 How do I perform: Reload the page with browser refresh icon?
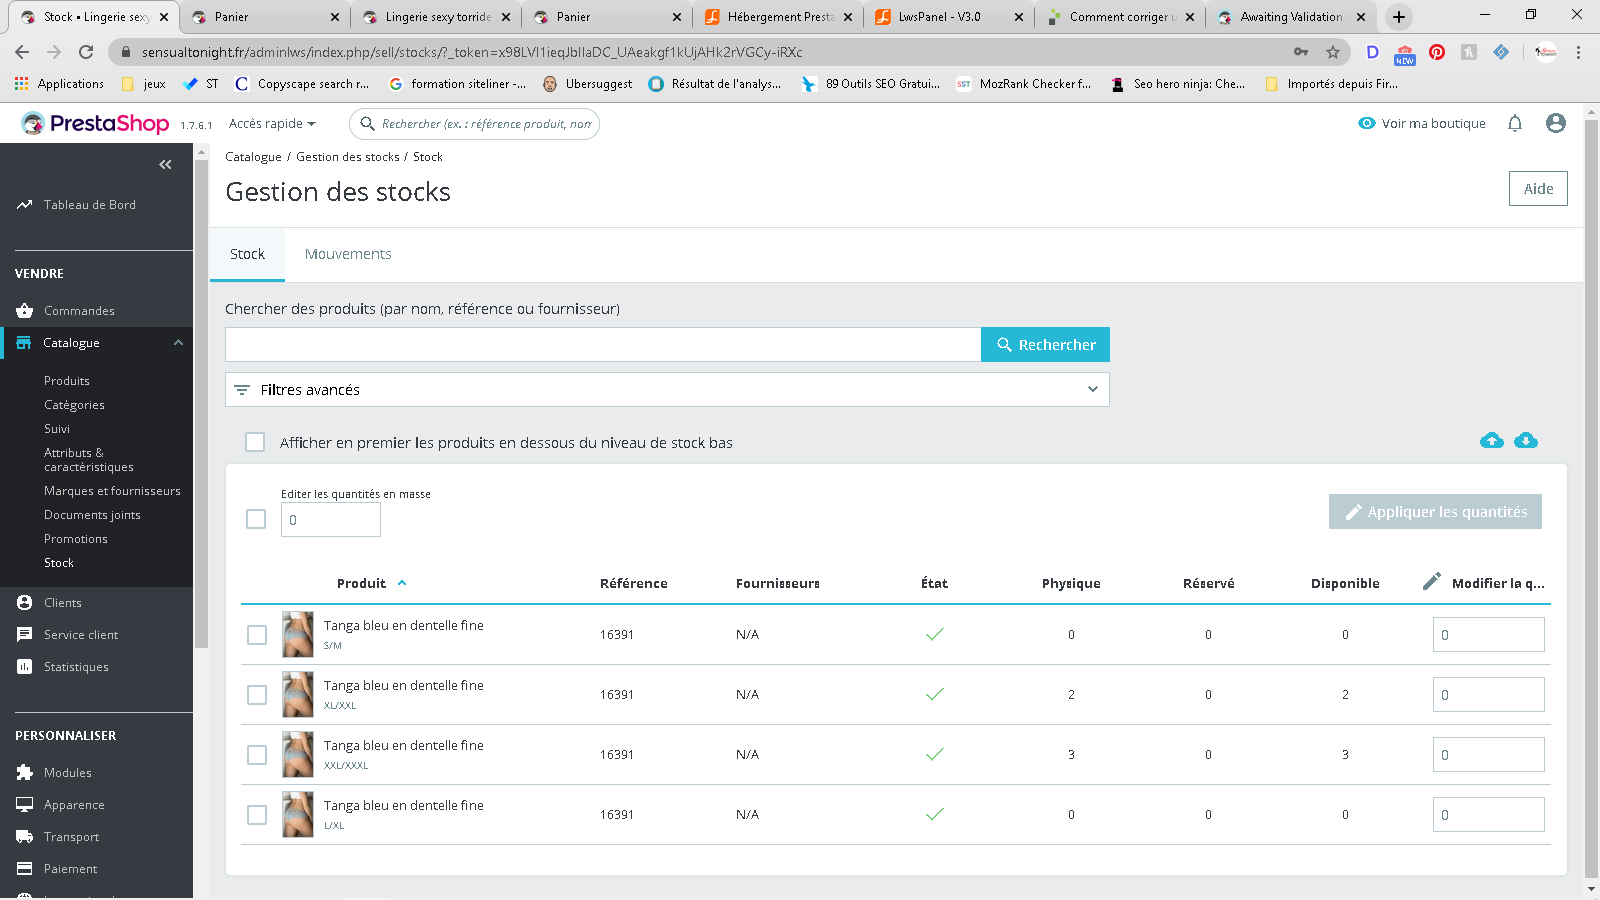86,52
